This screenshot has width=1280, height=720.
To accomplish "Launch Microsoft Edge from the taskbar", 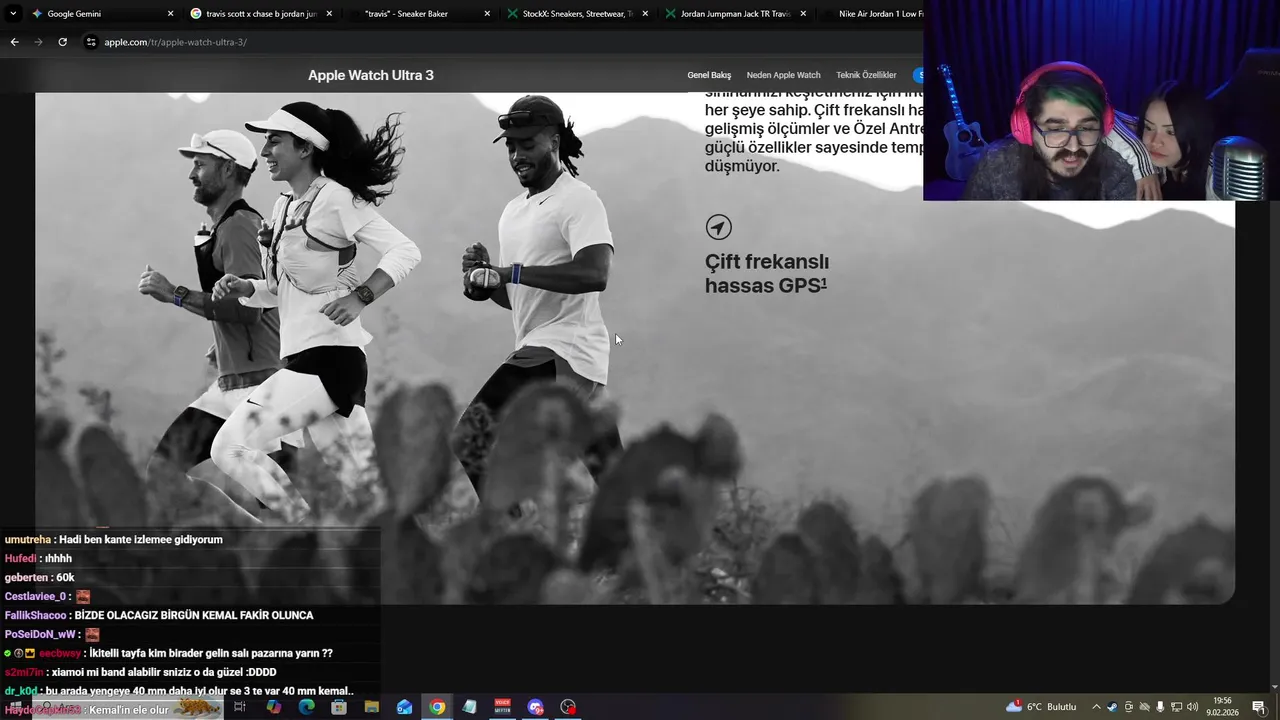I will [306, 707].
